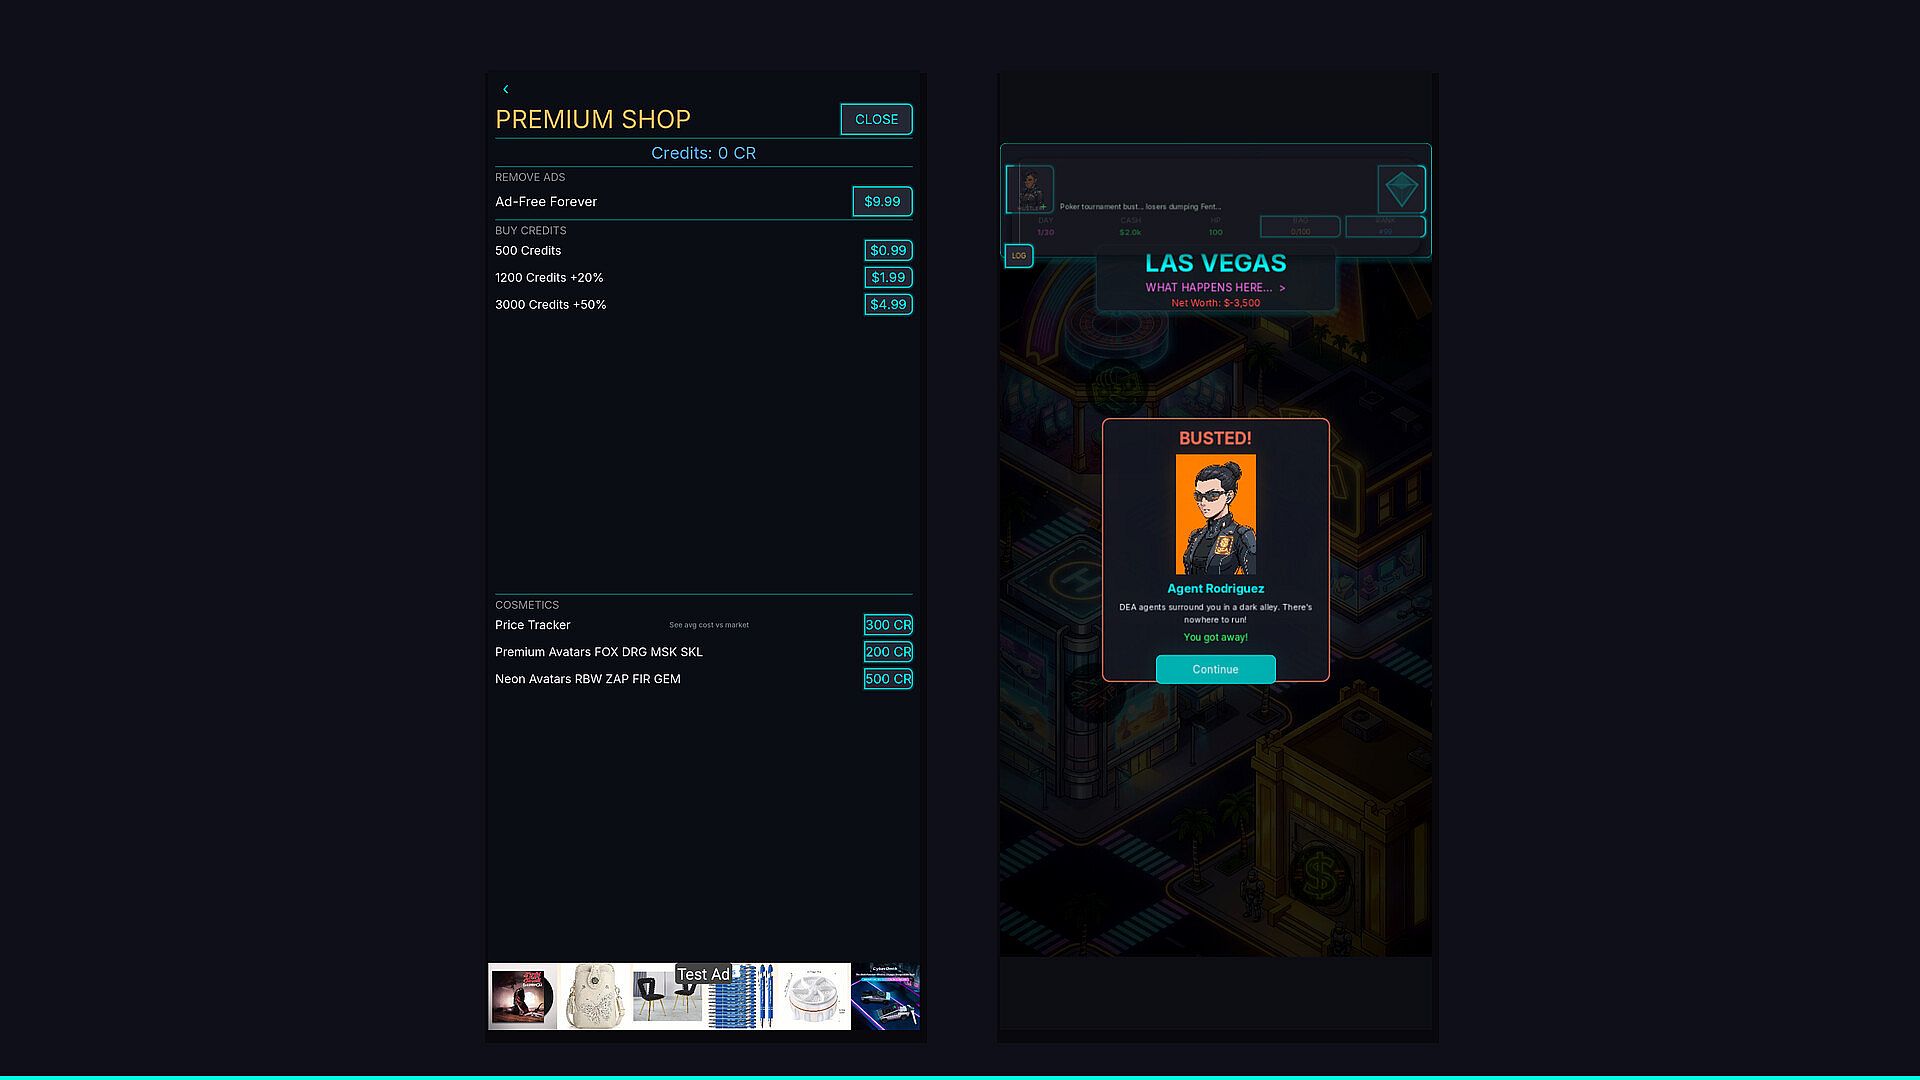Open the diamond premium gem icon

[x=1401, y=189]
